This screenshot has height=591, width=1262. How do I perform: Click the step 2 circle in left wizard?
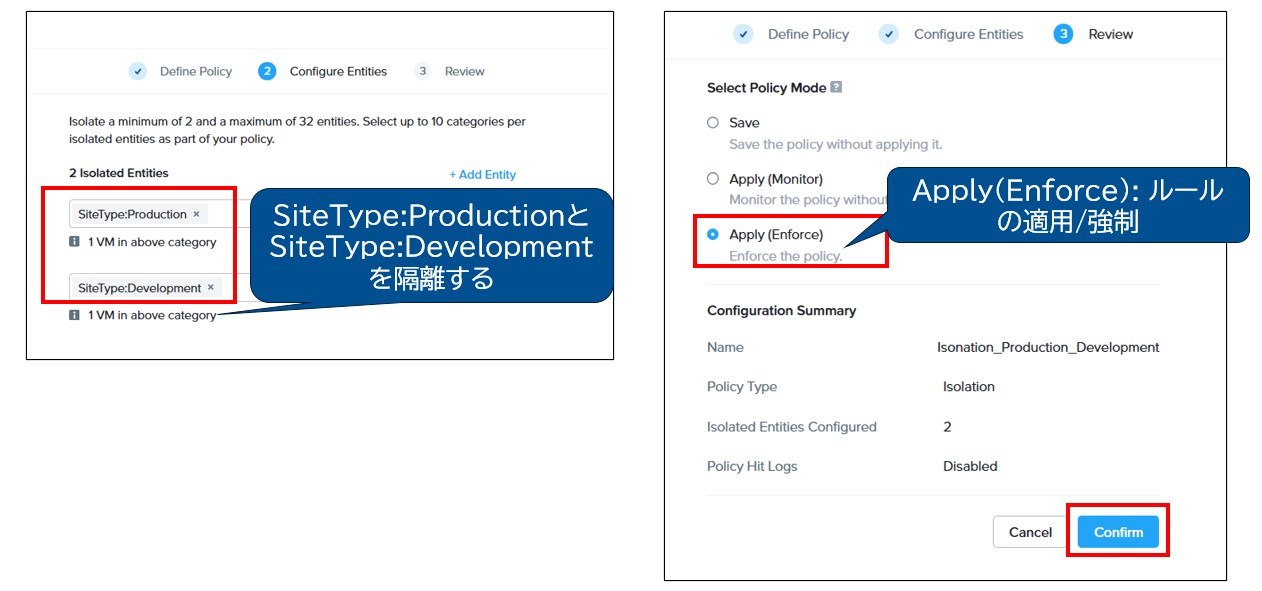pyautogui.click(x=267, y=71)
